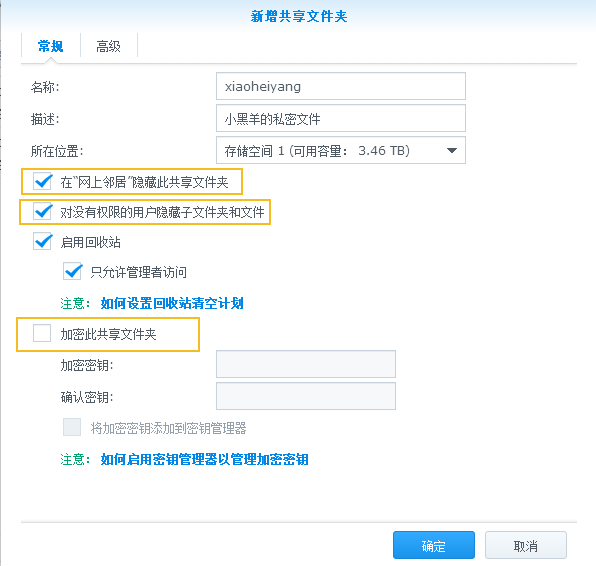This screenshot has width=596, height=566.
Task: Click the 名称 field containing xiaoheiyang
Action: (x=341, y=86)
